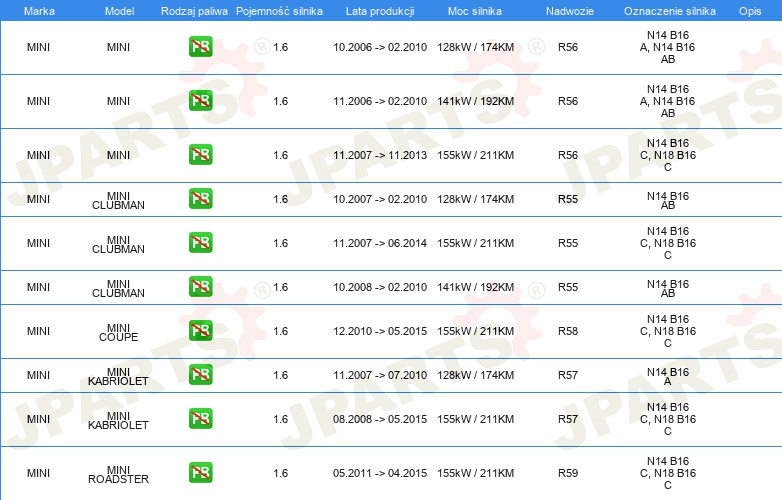Click the Moc silnika column header
Image resolution: width=782 pixels, height=500 pixels.
(x=475, y=9)
